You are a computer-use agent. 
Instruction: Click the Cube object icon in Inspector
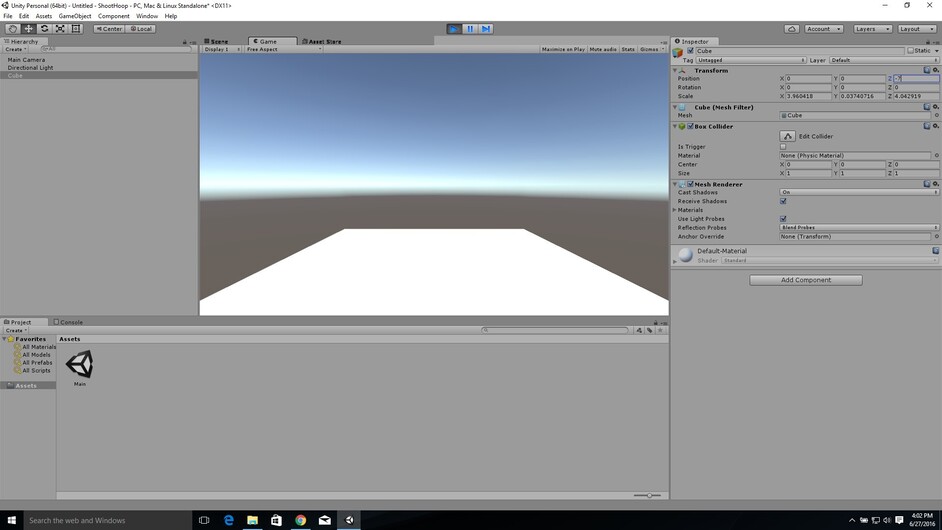pyautogui.click(x=678, y=53)
